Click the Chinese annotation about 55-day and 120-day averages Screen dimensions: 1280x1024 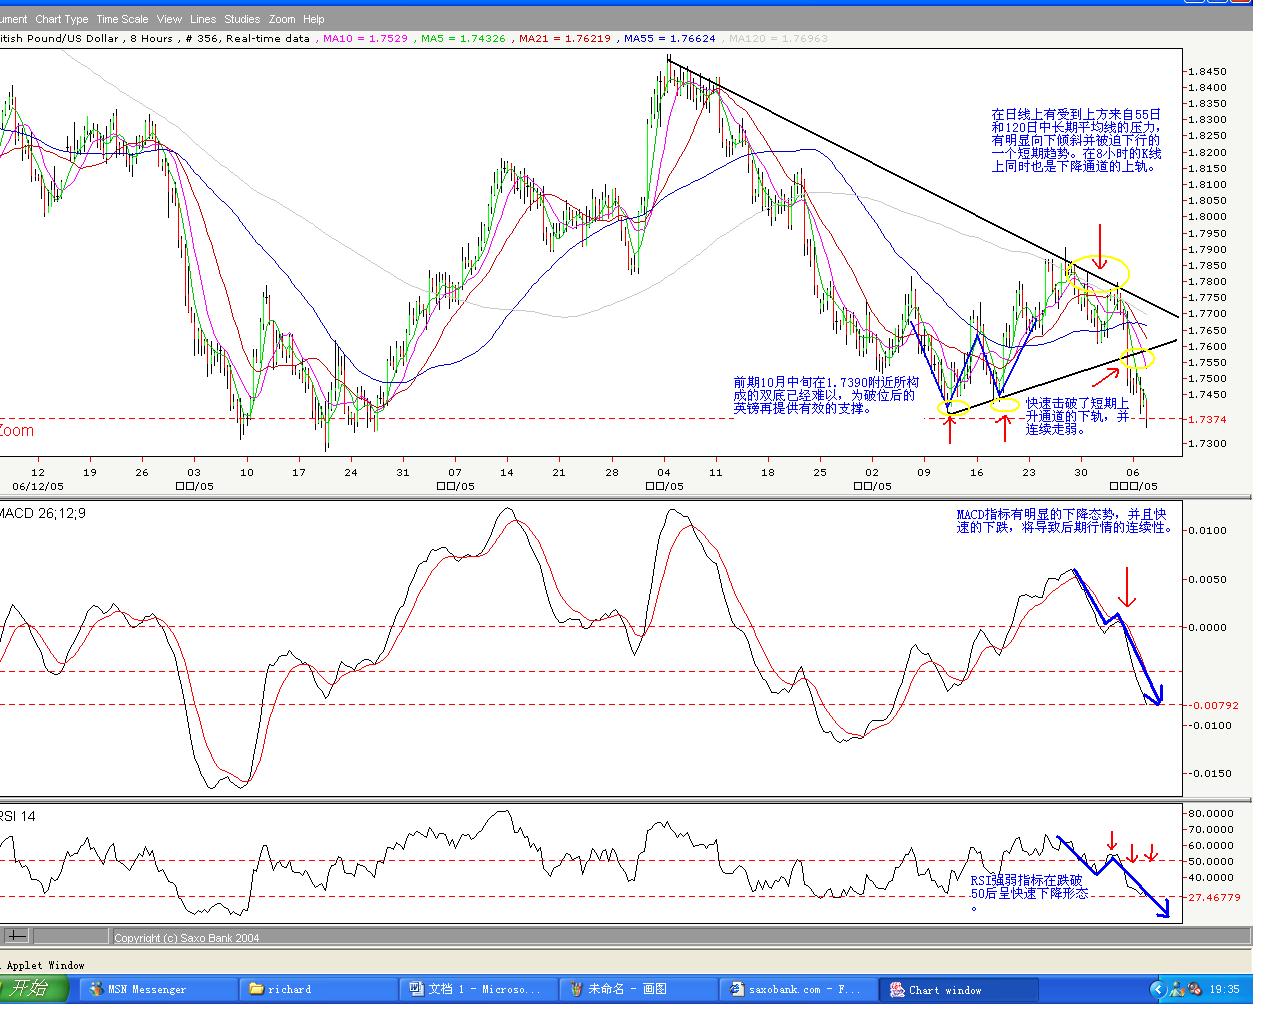coord(1076,141)
